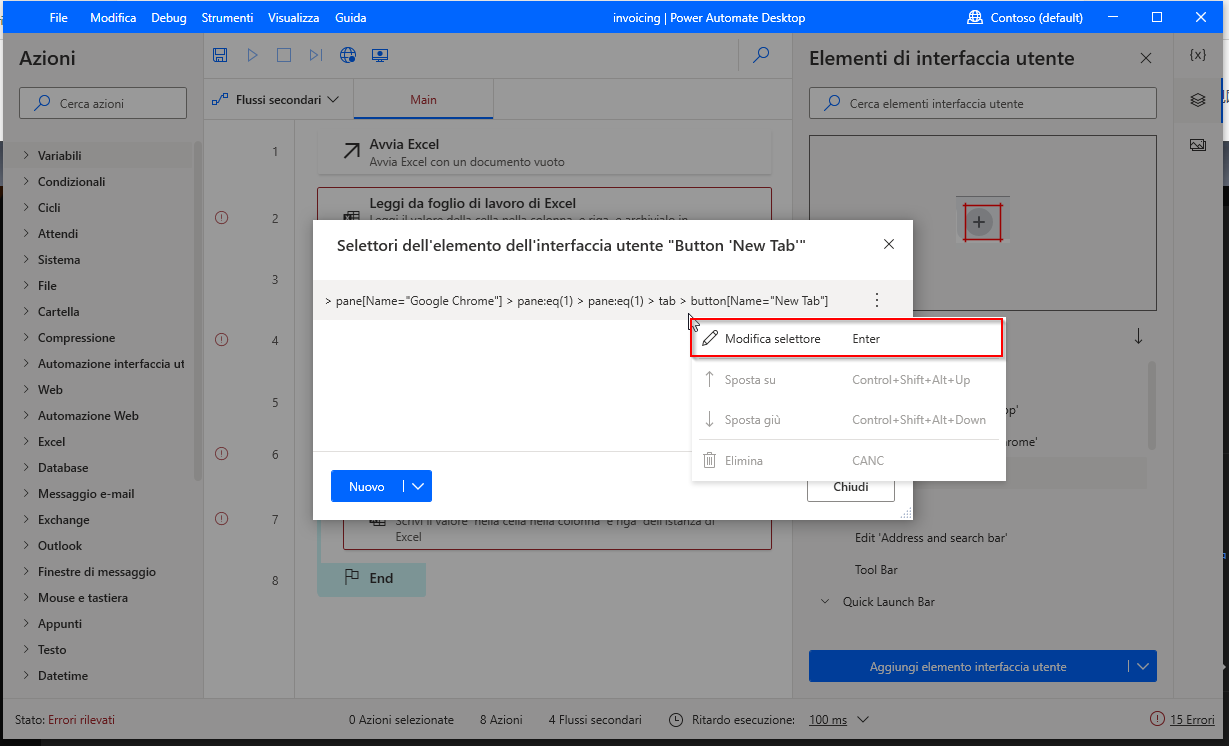Open the web recorder globe icon
The height and width of the screenshot is (746, 1229).
[348, 56]
